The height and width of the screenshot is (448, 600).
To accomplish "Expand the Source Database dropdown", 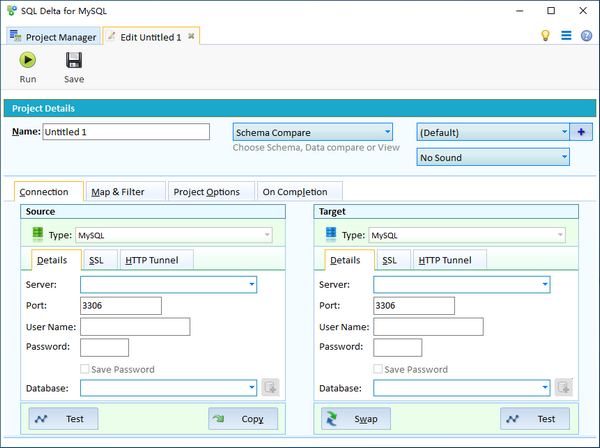I will click(251, 388).
